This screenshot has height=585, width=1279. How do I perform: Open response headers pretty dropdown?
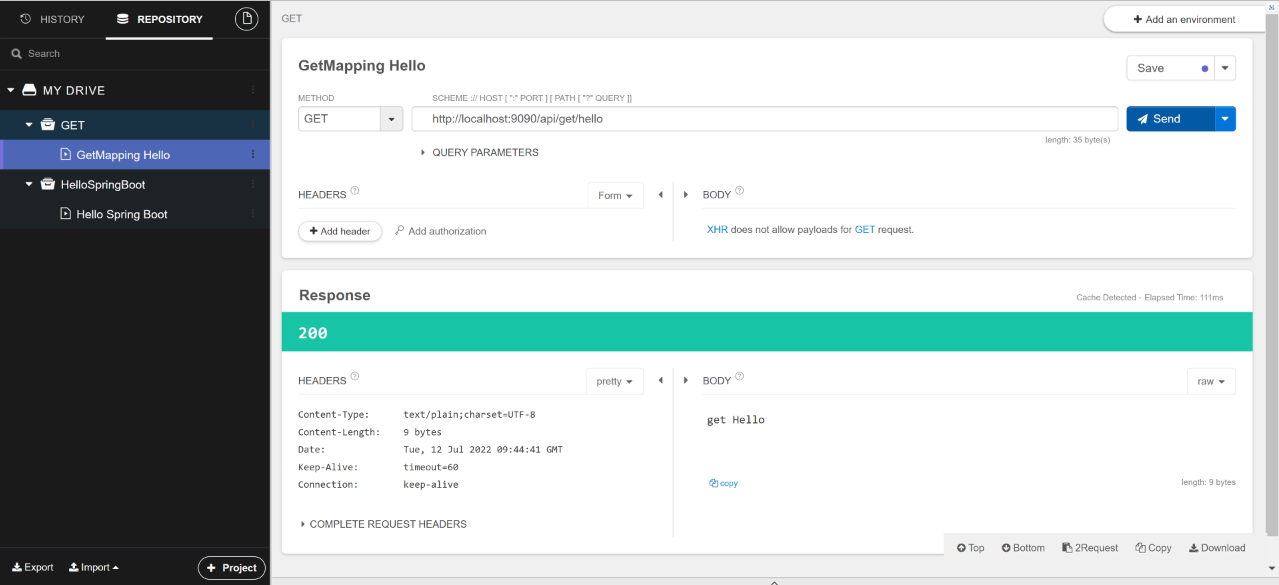point(615,381)
